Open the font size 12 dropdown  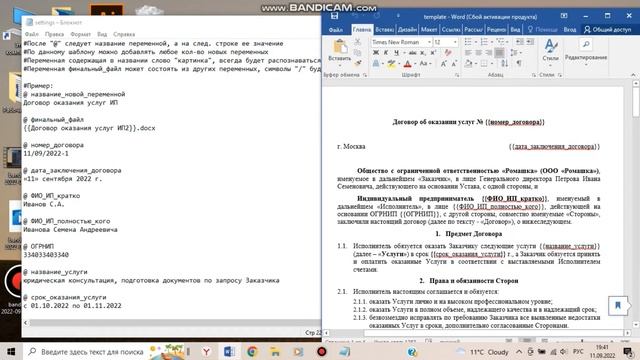pos(455,42)
